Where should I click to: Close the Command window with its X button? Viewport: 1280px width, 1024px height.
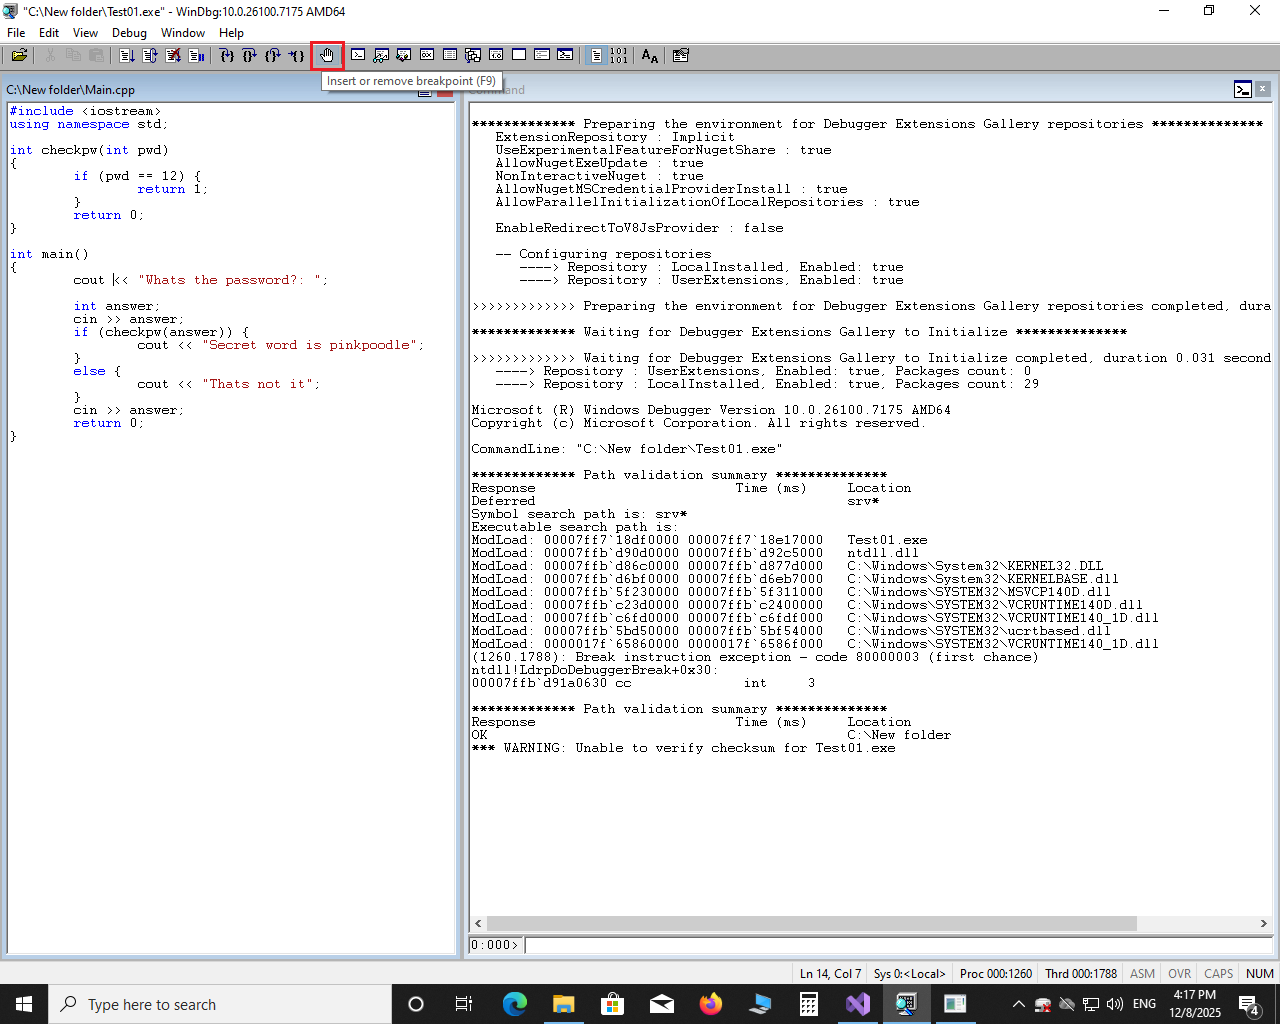[x=1263, y=89]
